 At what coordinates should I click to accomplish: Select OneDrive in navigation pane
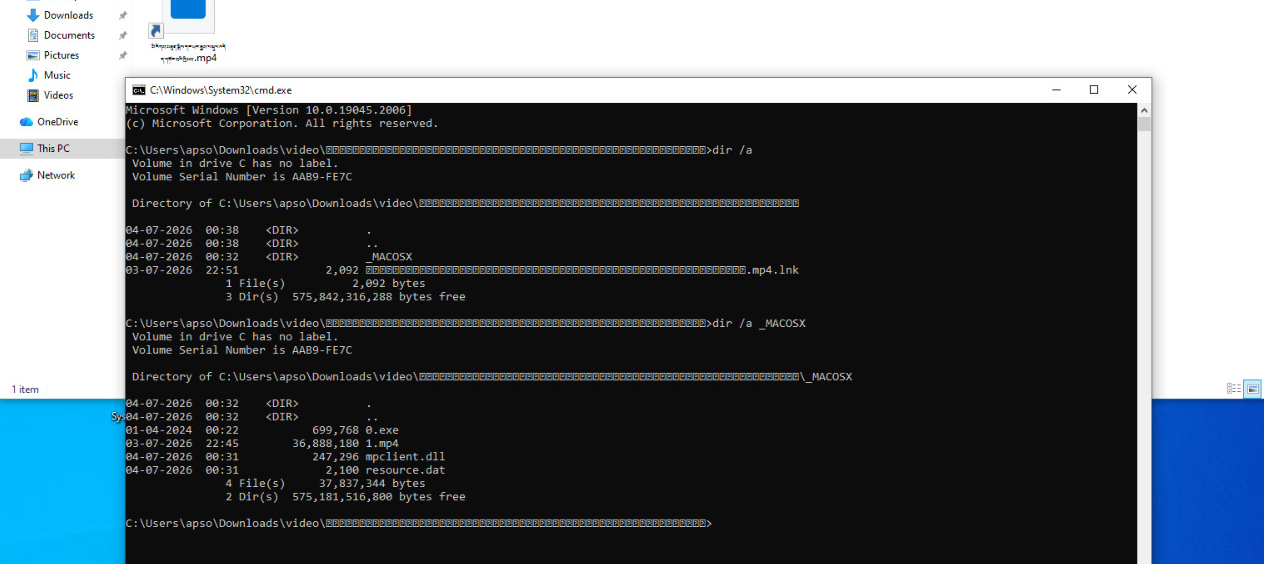point(57,122)
